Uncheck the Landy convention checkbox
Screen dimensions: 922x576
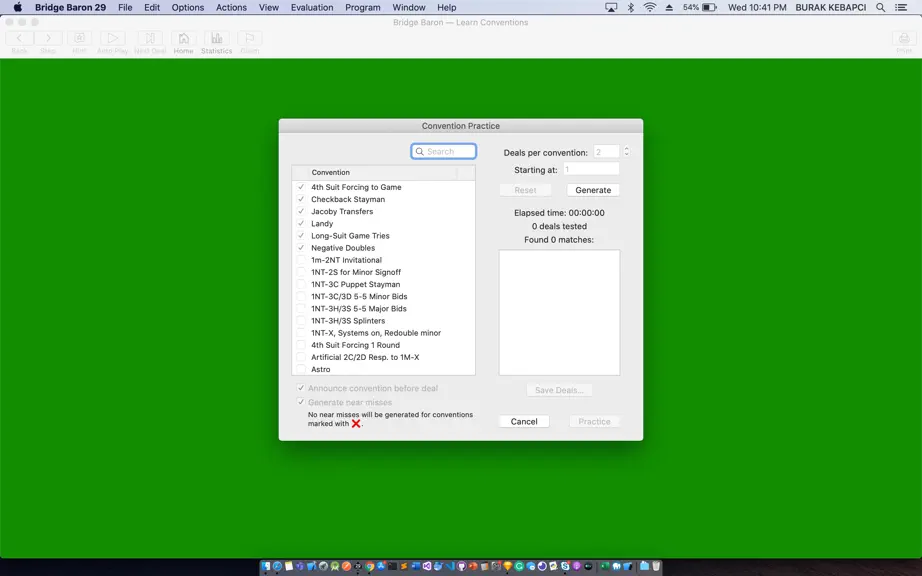pyautogui.click(x=301, y=223)
